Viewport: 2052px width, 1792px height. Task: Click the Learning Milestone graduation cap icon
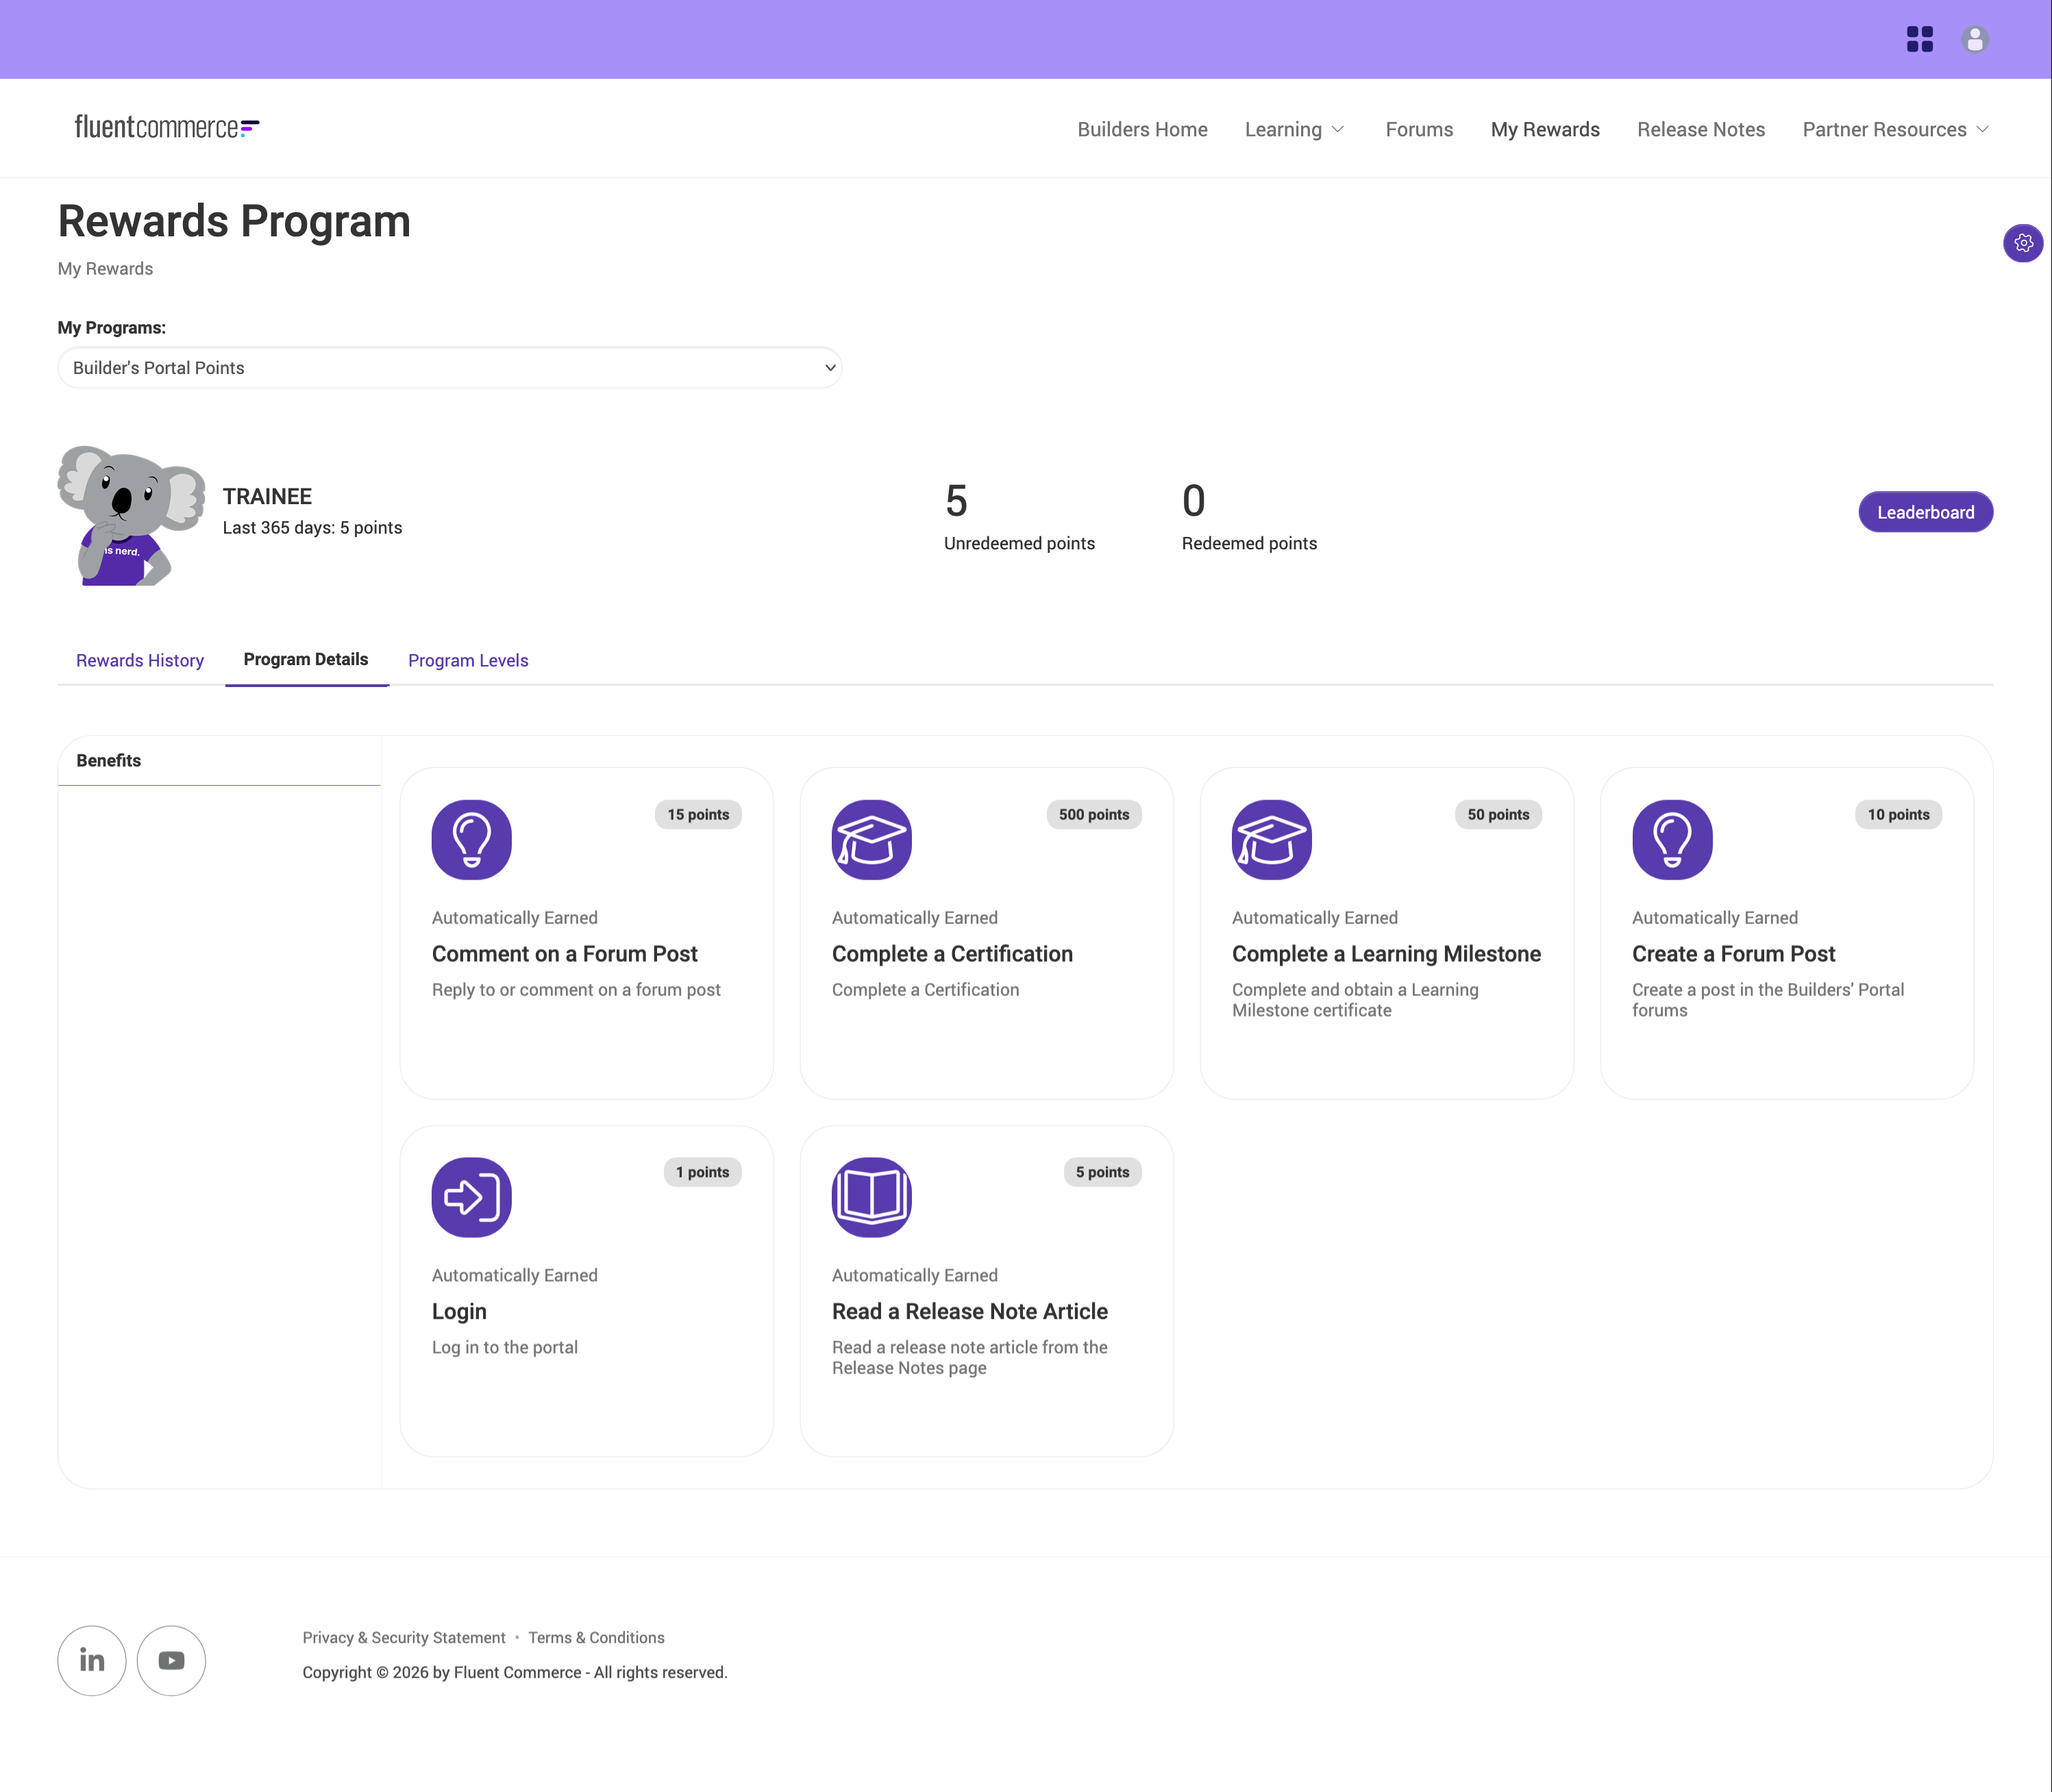[x=1272, y=839]
